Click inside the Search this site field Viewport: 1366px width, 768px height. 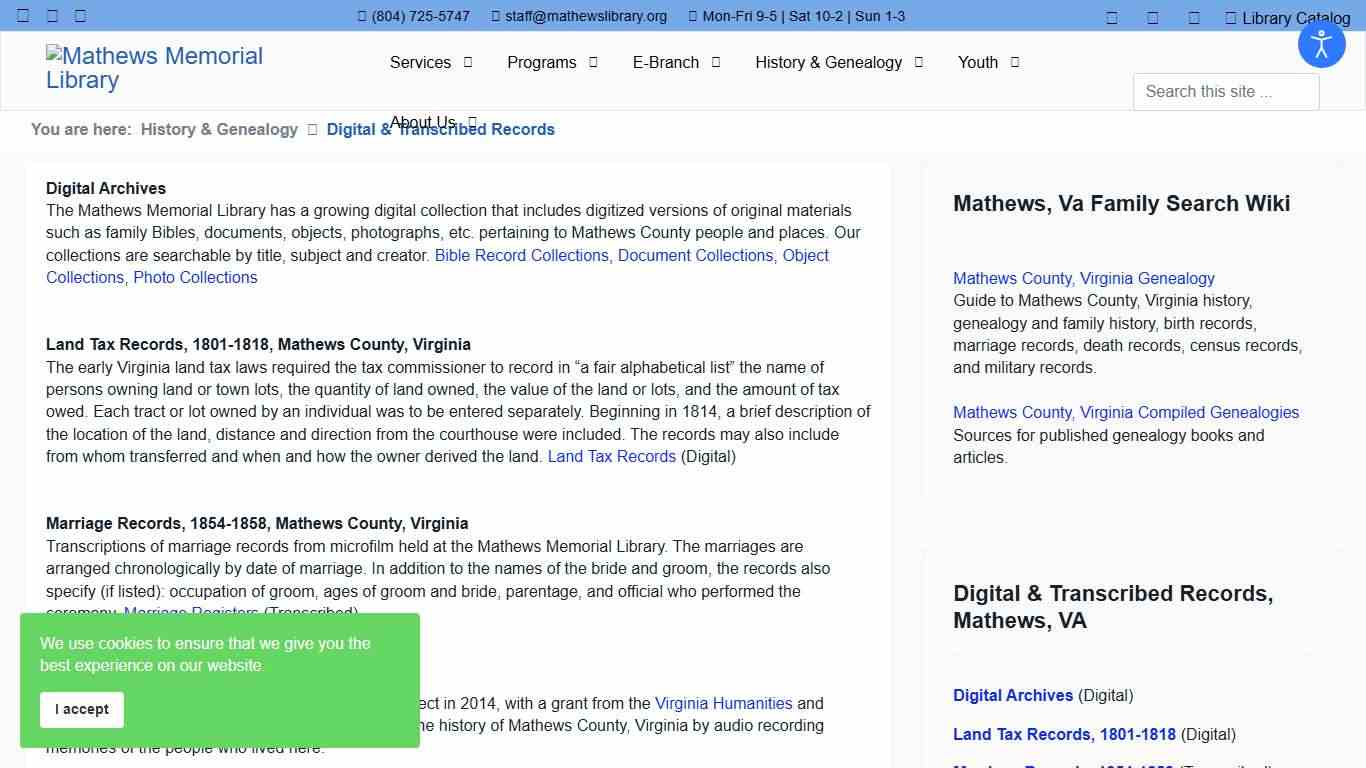1225,91
